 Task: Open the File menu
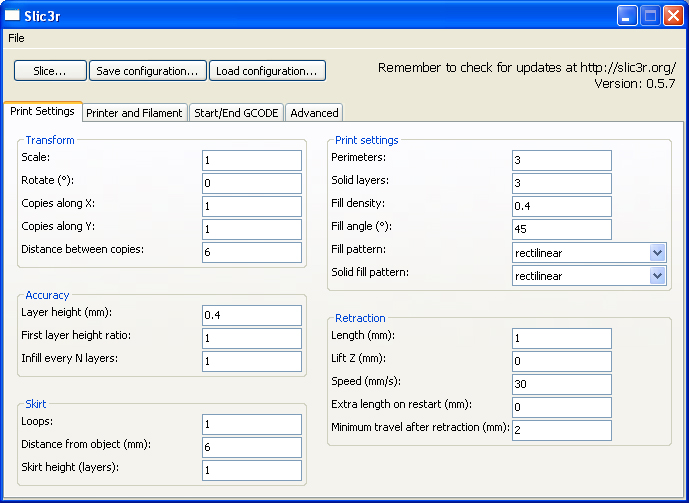(16, 38)
